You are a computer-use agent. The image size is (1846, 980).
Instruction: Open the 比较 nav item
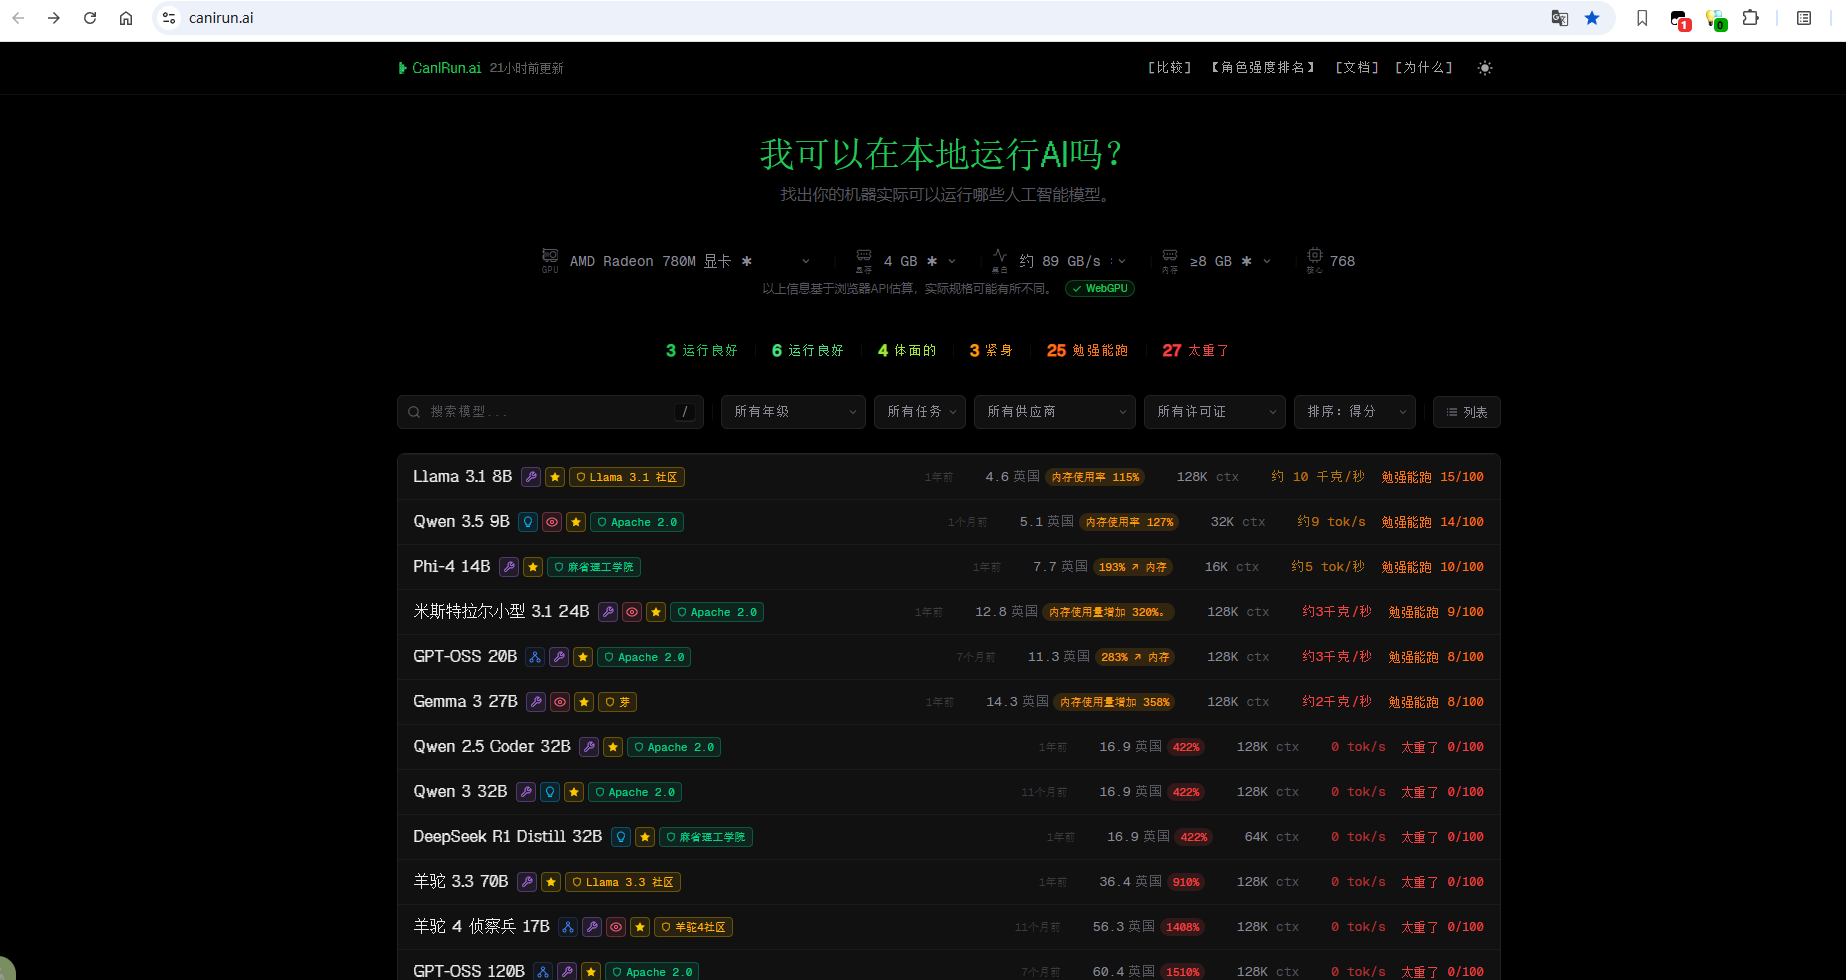pos(1169,68)
